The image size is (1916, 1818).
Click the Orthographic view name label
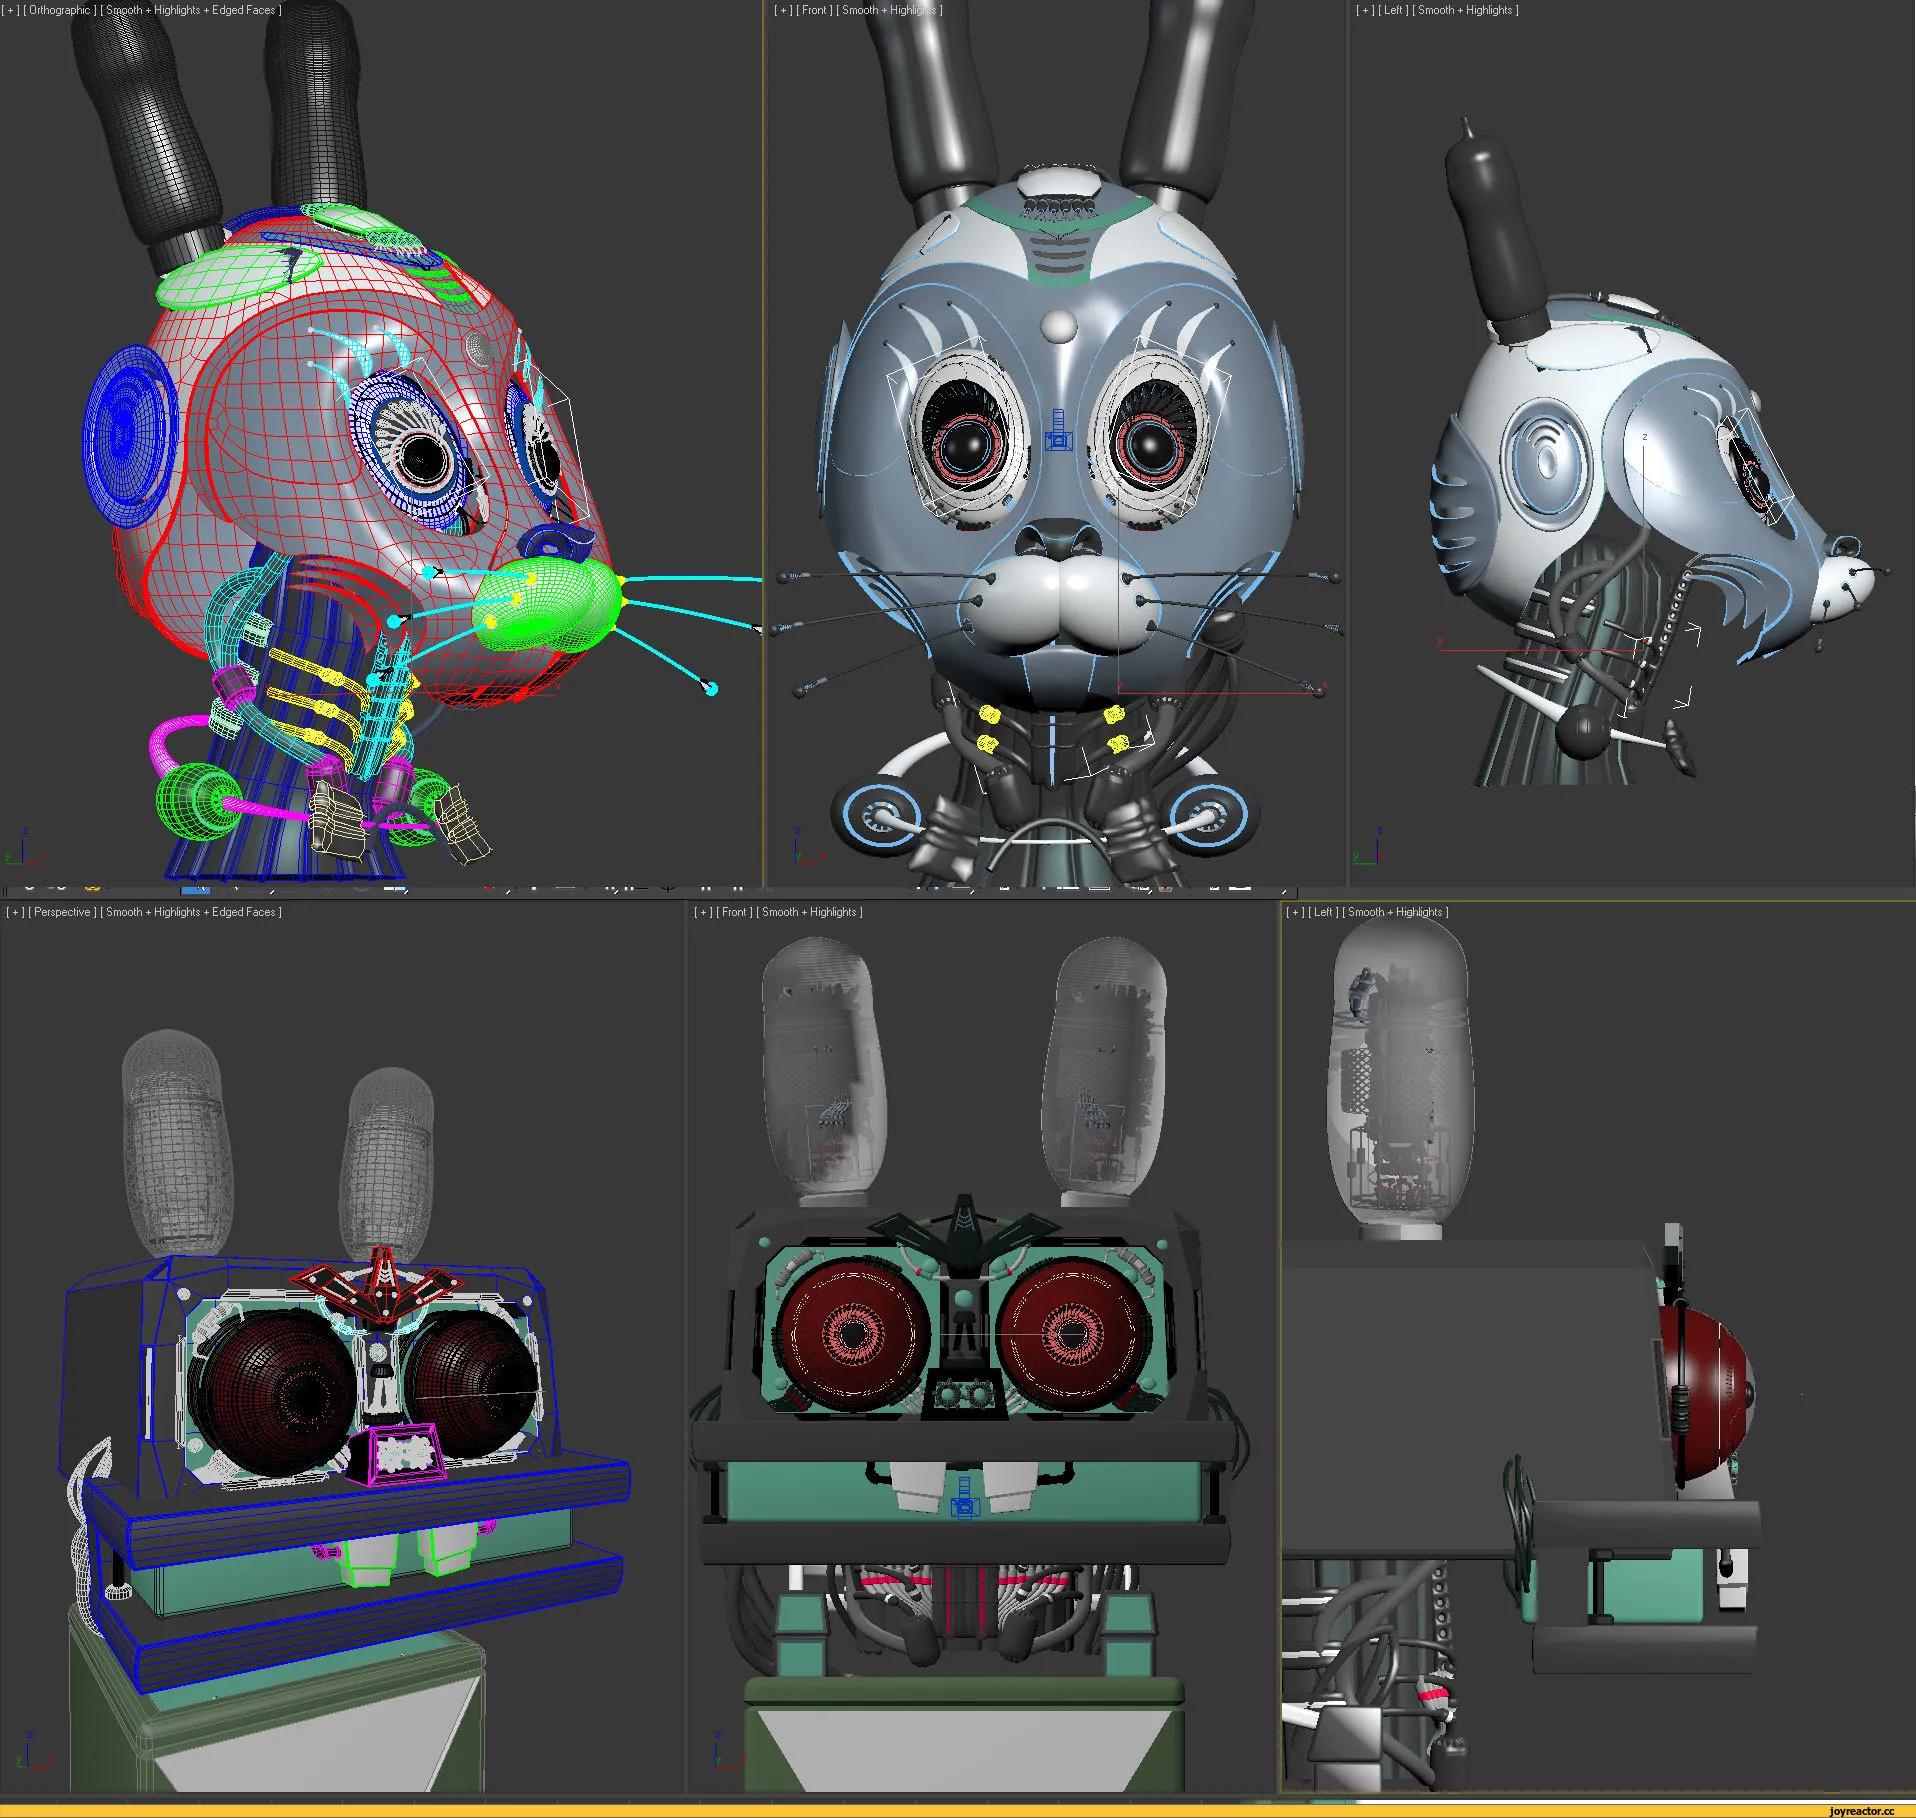pos(59,10)
